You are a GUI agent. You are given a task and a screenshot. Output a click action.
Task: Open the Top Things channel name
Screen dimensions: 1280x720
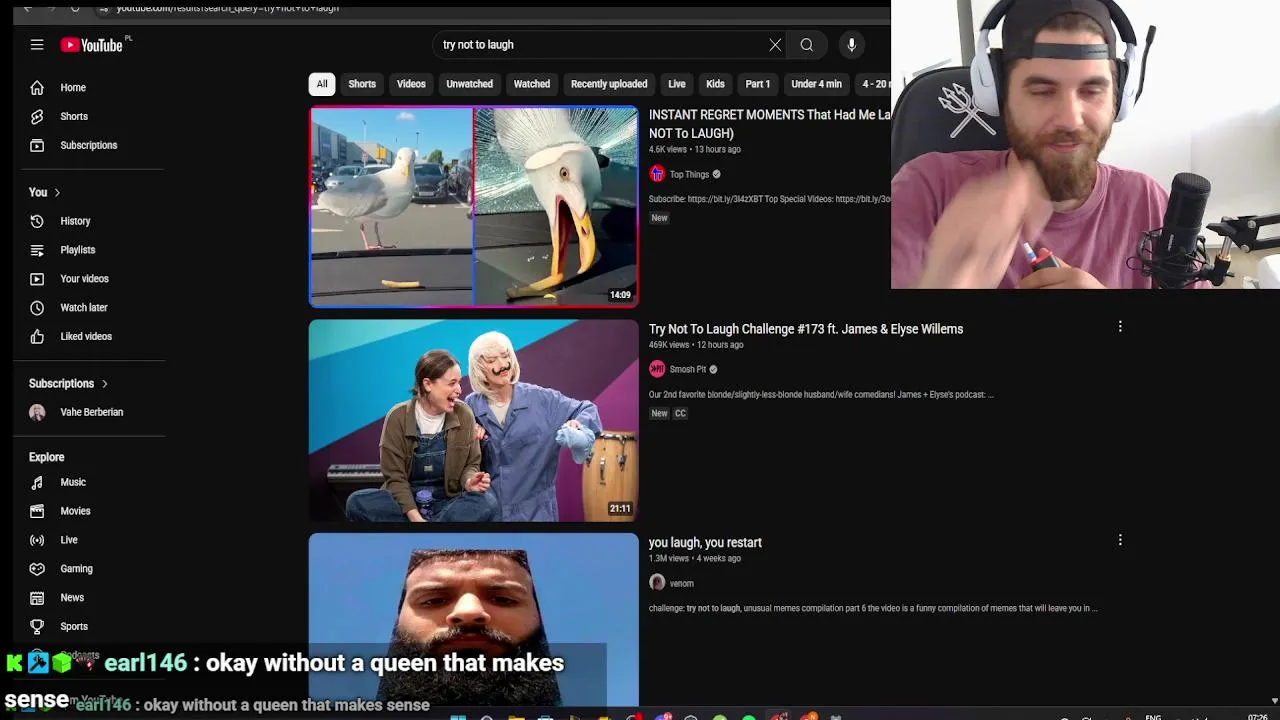pyautogui.click(x=689, y=175)
